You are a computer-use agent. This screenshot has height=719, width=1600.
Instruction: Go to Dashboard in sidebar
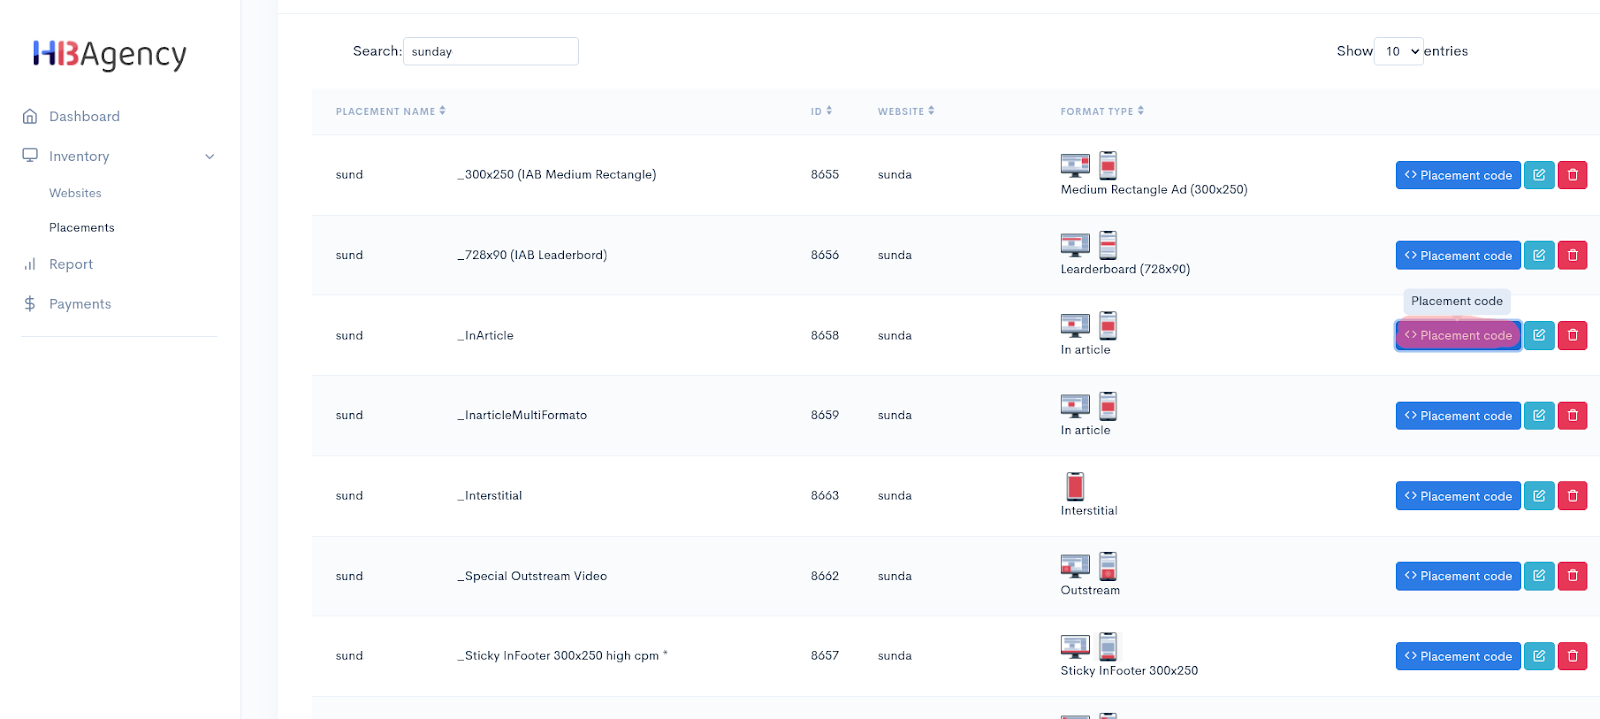pos(84,116)
